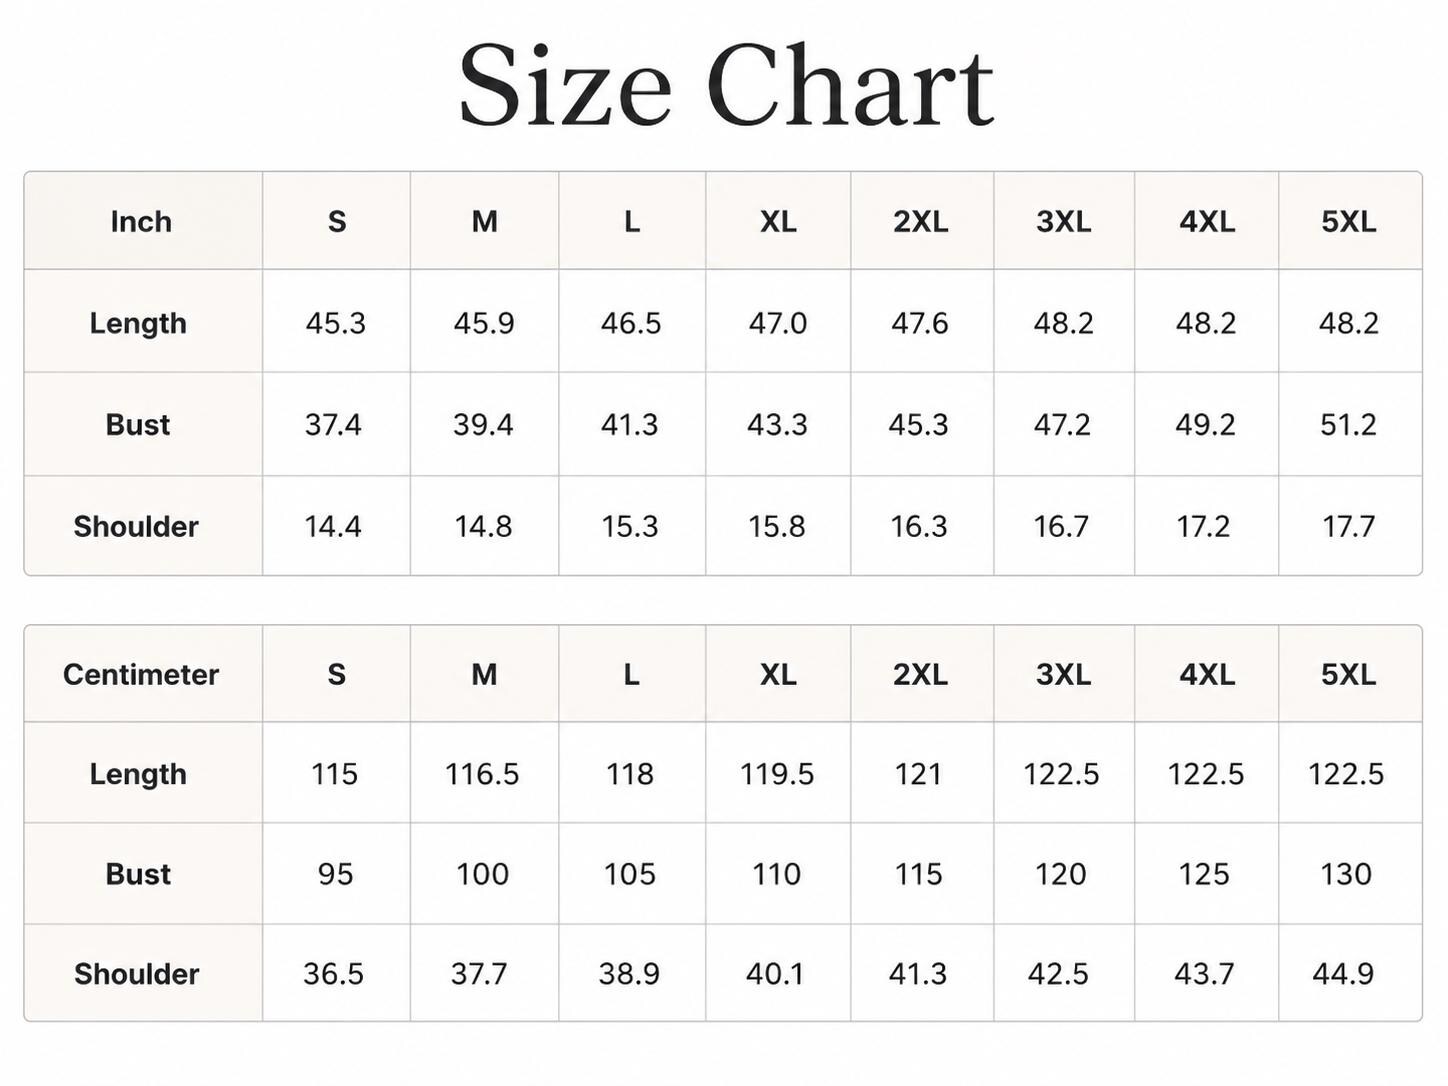Select the 15.8 shoulder value for XL
The image size is (1448, 1086).
pyautogui.click(x=777, y=526)
